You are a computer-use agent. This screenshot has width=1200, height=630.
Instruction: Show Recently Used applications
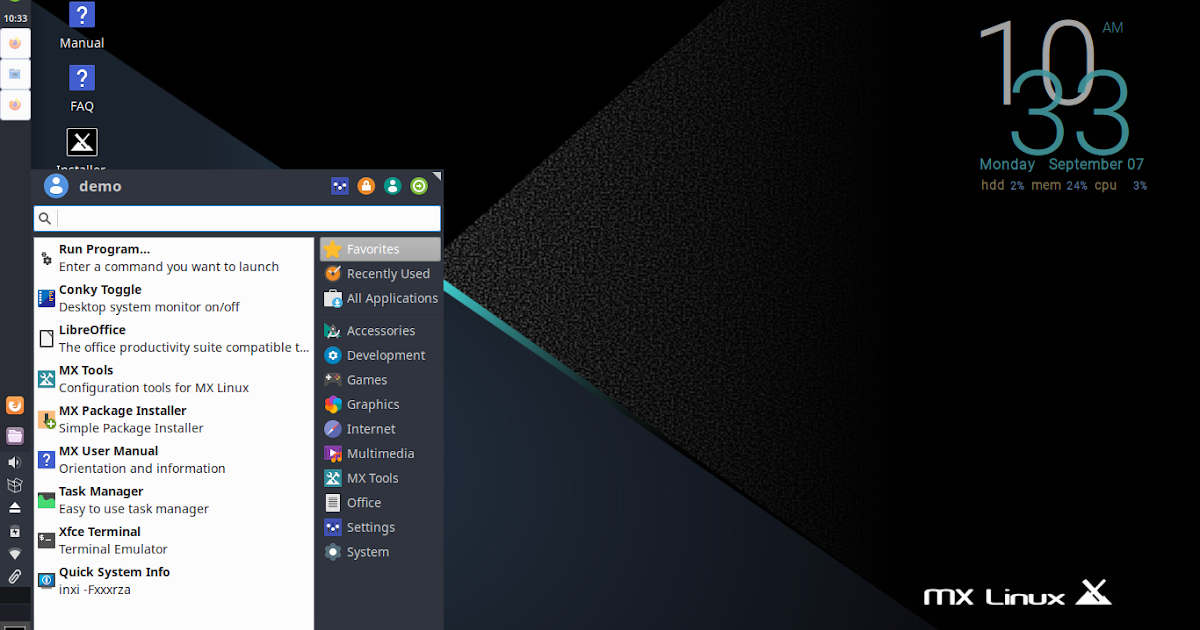pyautogui.click(x=380, y=274)
